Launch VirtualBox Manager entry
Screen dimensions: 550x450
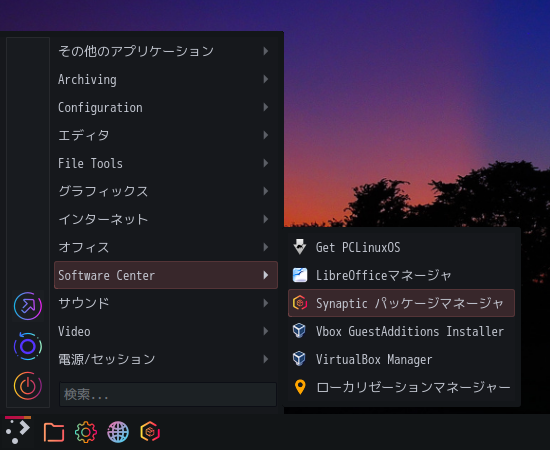point(401,359)
